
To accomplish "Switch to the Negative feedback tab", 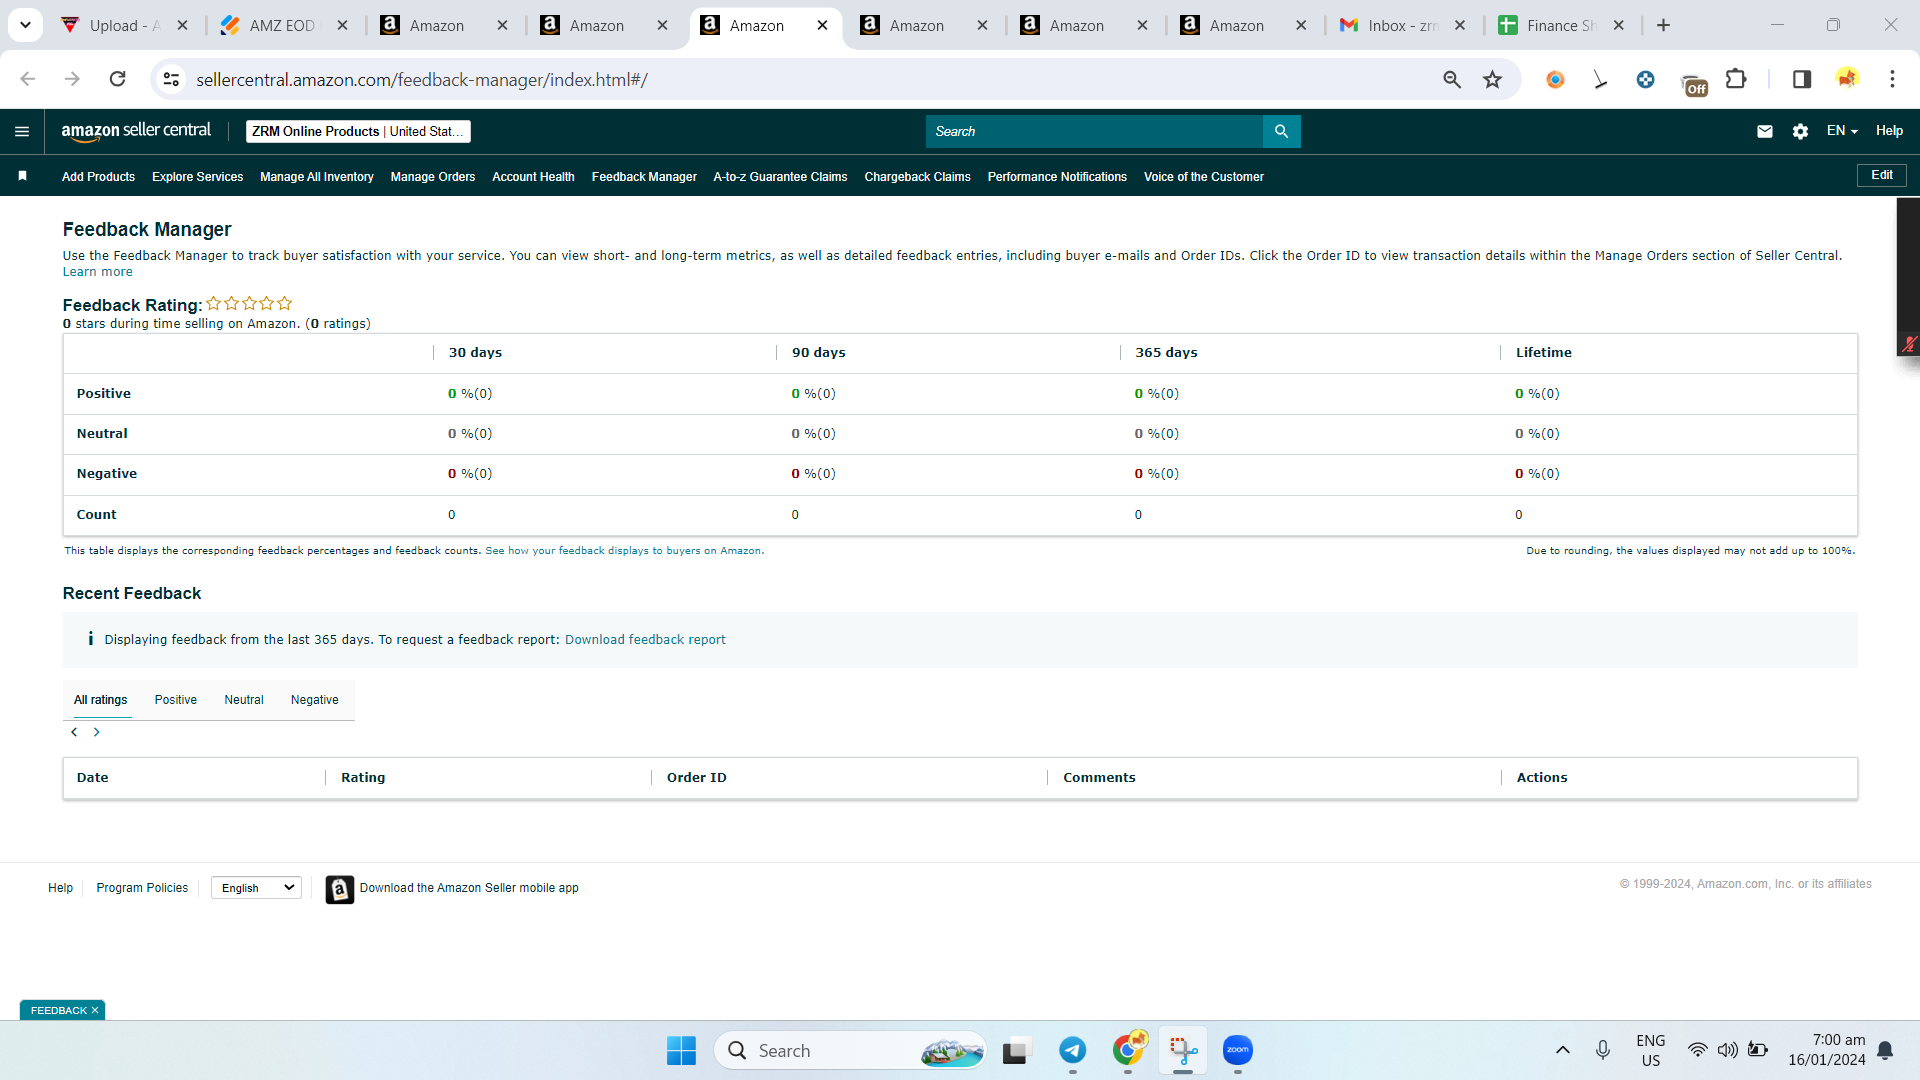I will [315, 700].
